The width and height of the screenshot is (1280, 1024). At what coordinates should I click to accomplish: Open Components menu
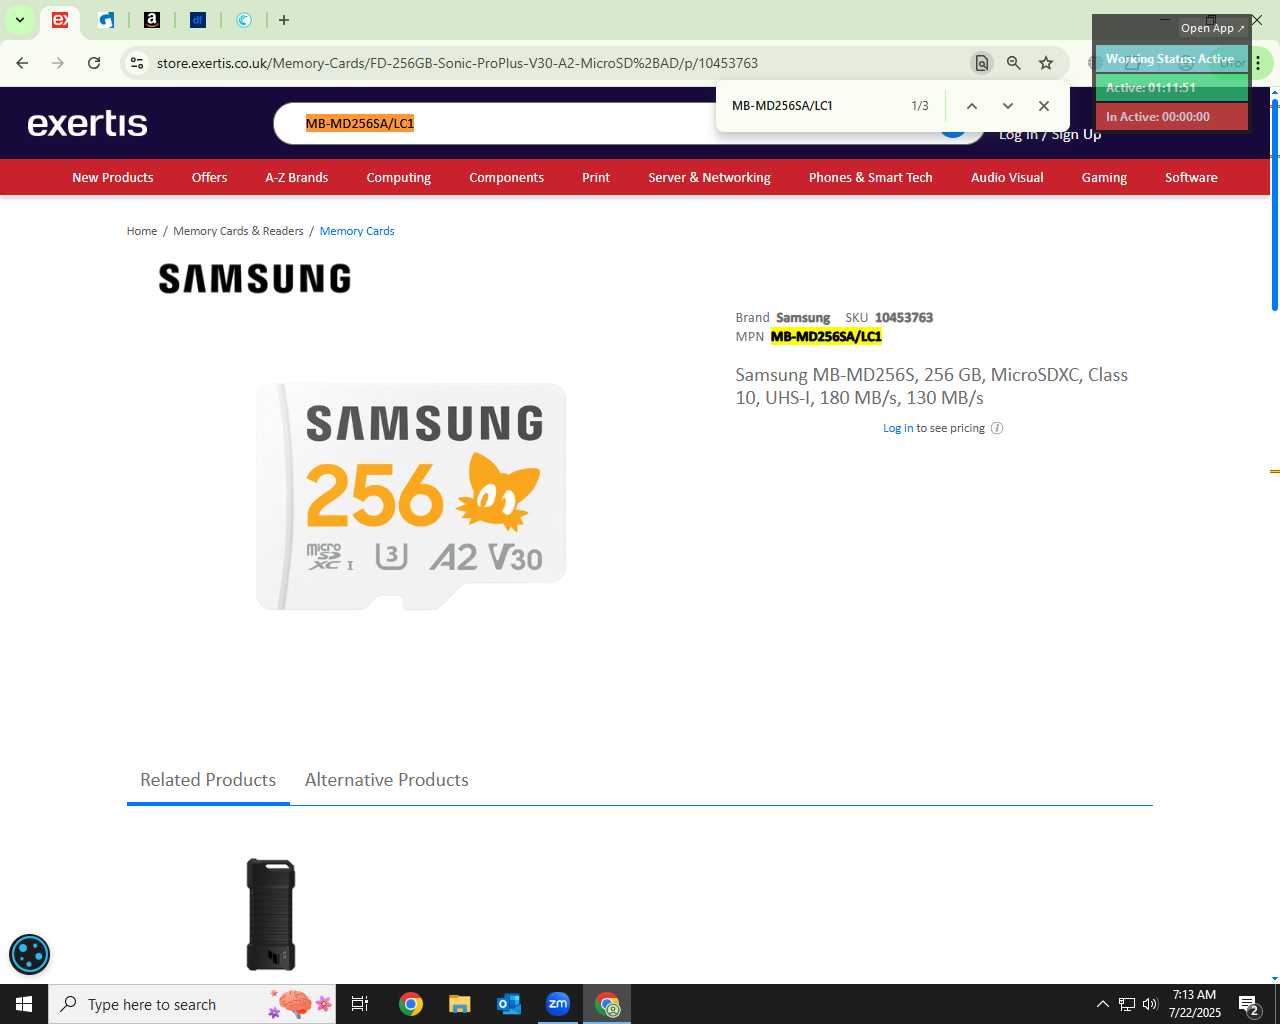tap(506, 177)
